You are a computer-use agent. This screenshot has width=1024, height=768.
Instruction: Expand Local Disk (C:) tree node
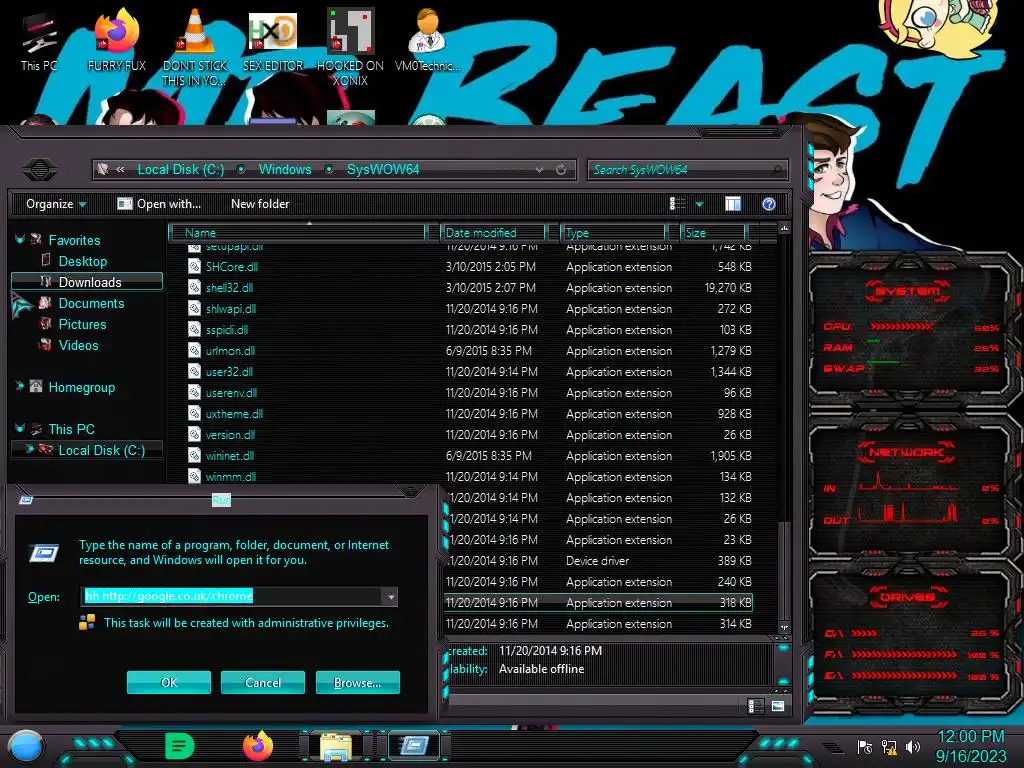coord(29,449)
